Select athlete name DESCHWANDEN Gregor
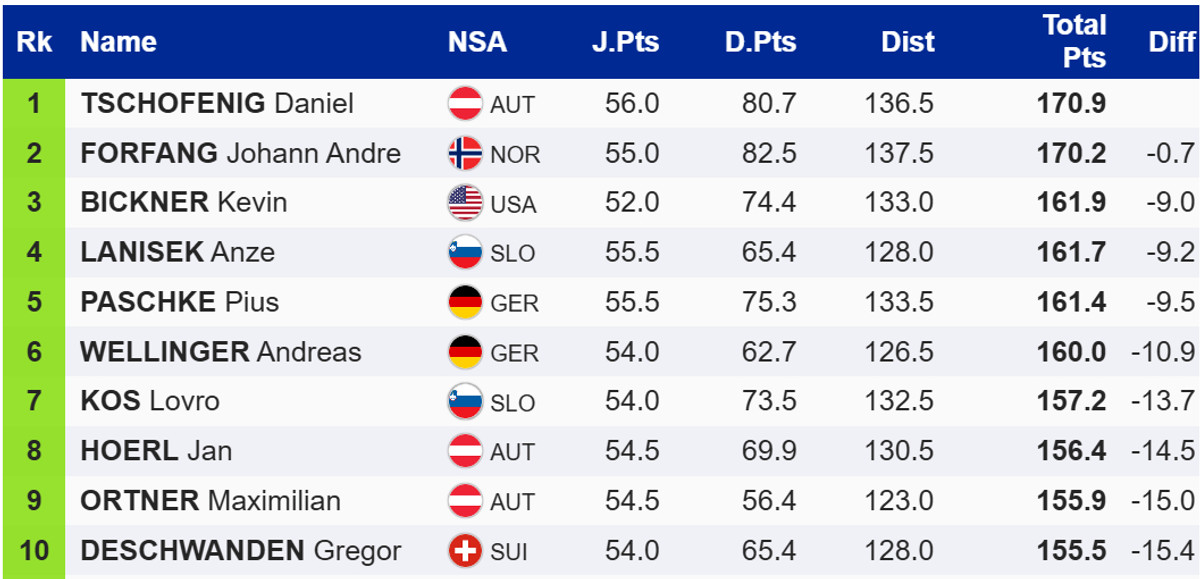Viewport: 1200px width, 579px height. pyautogui.click(x=240, y=551)
